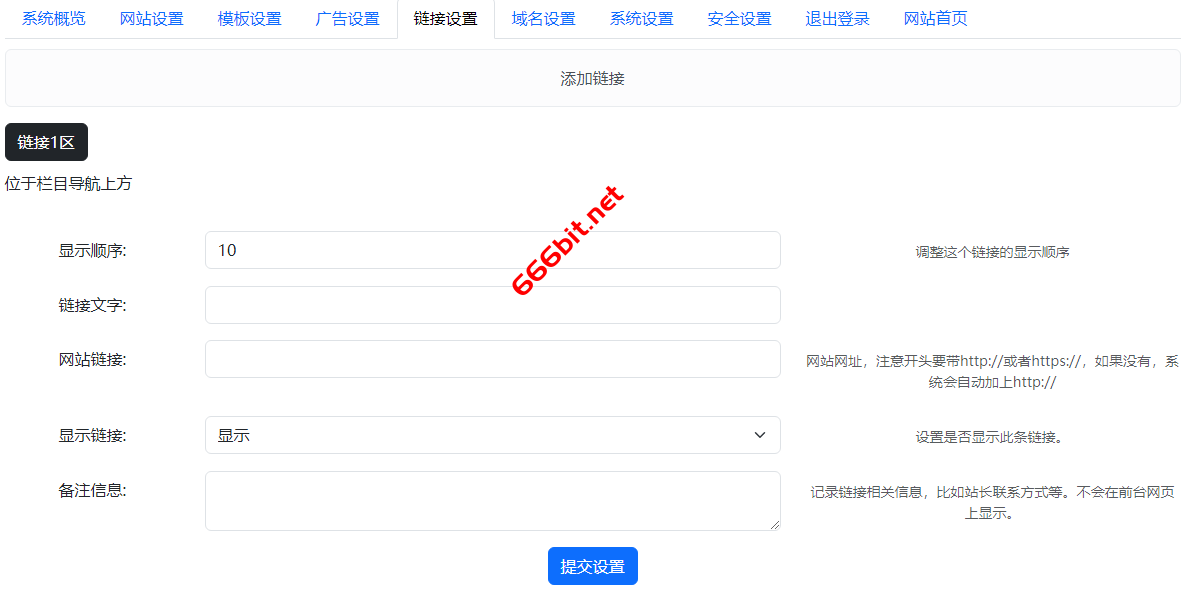Switch to the 域名设置 tab
This screenshot has width=1190, height=598.
coord(544,19)
